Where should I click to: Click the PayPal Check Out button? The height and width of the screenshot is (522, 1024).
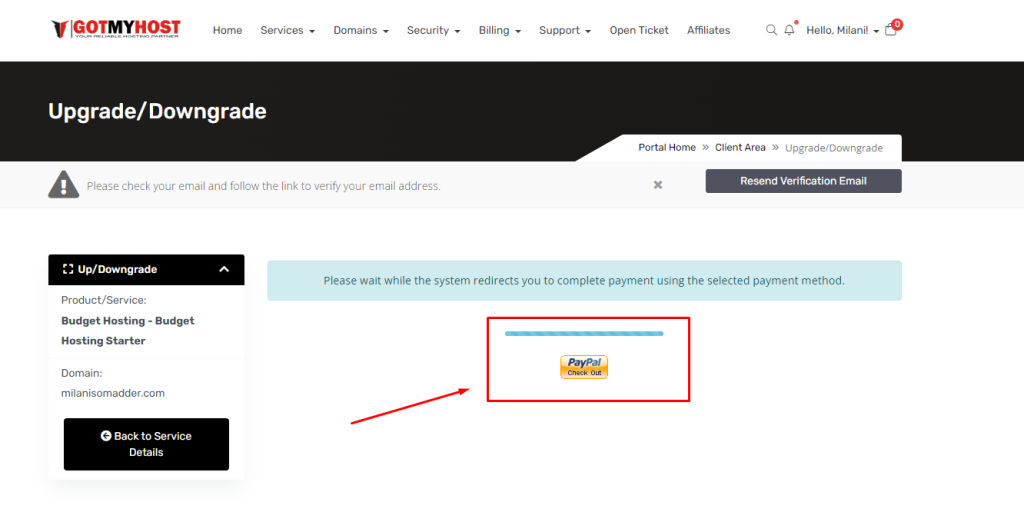coord(584,367)
